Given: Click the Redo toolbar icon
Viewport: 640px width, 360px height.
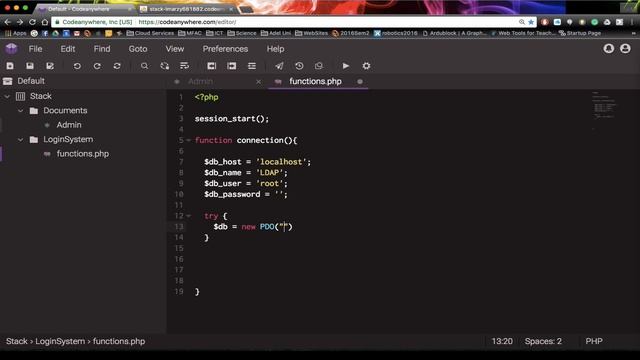Looking at the screenshot, I should point(97,66).
